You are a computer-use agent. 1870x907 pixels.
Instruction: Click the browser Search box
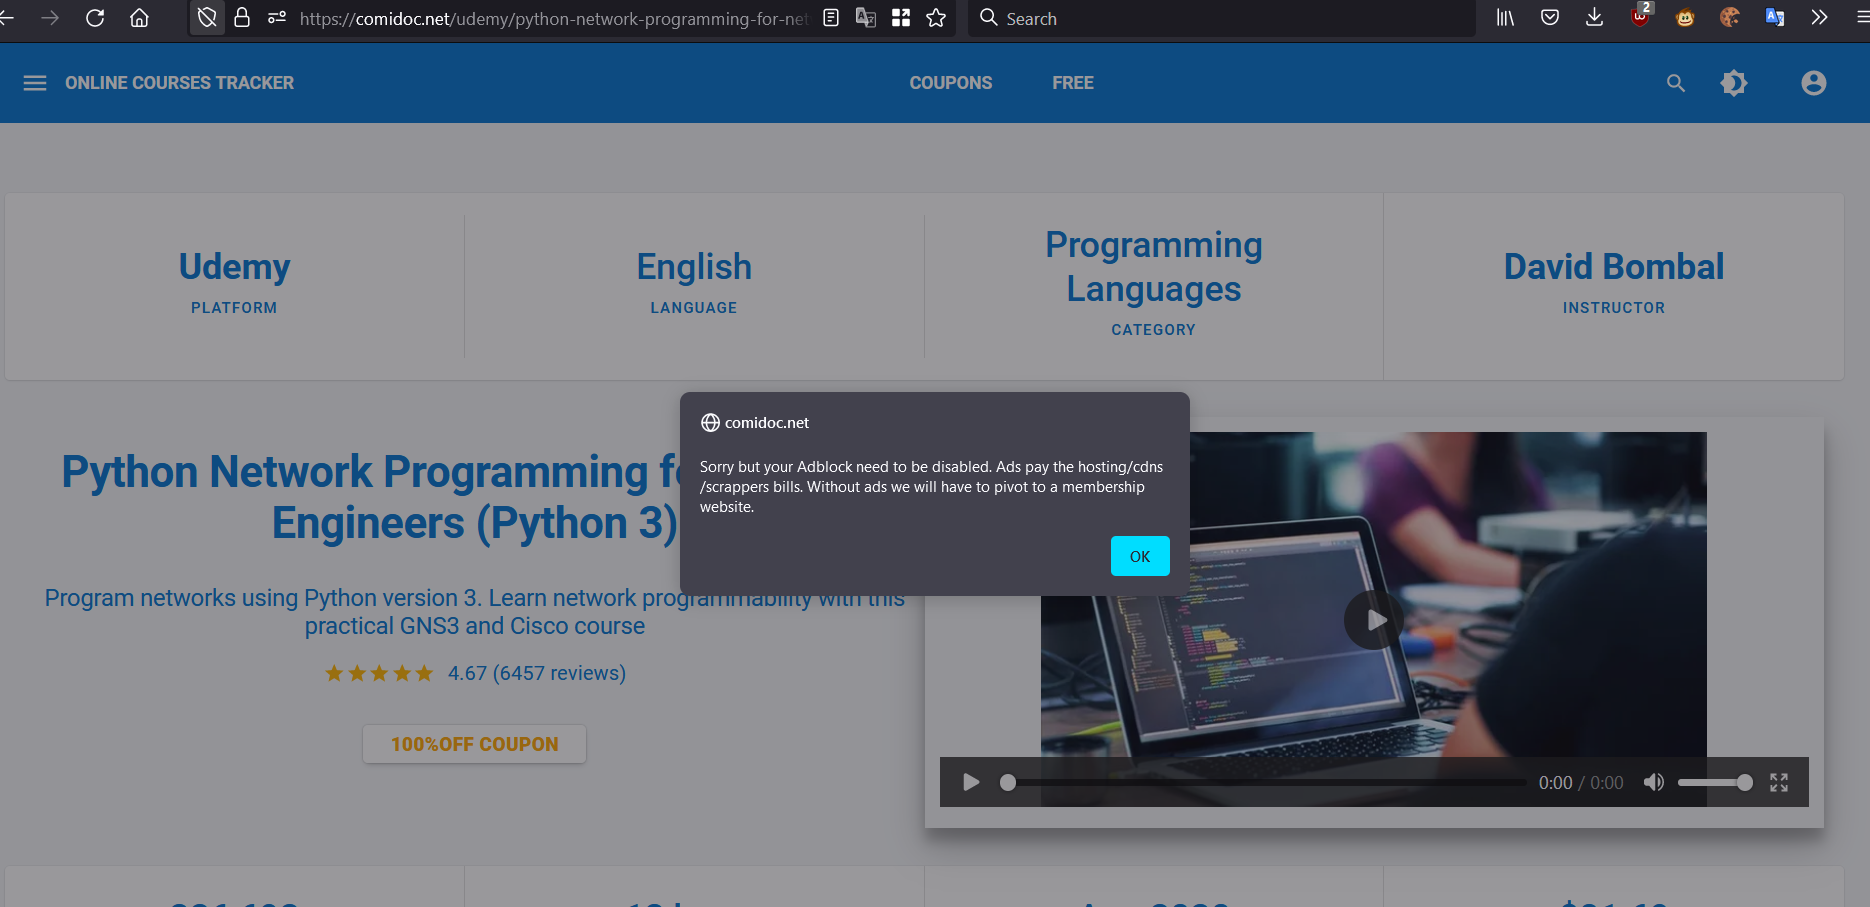click(x=1222, y=18)
